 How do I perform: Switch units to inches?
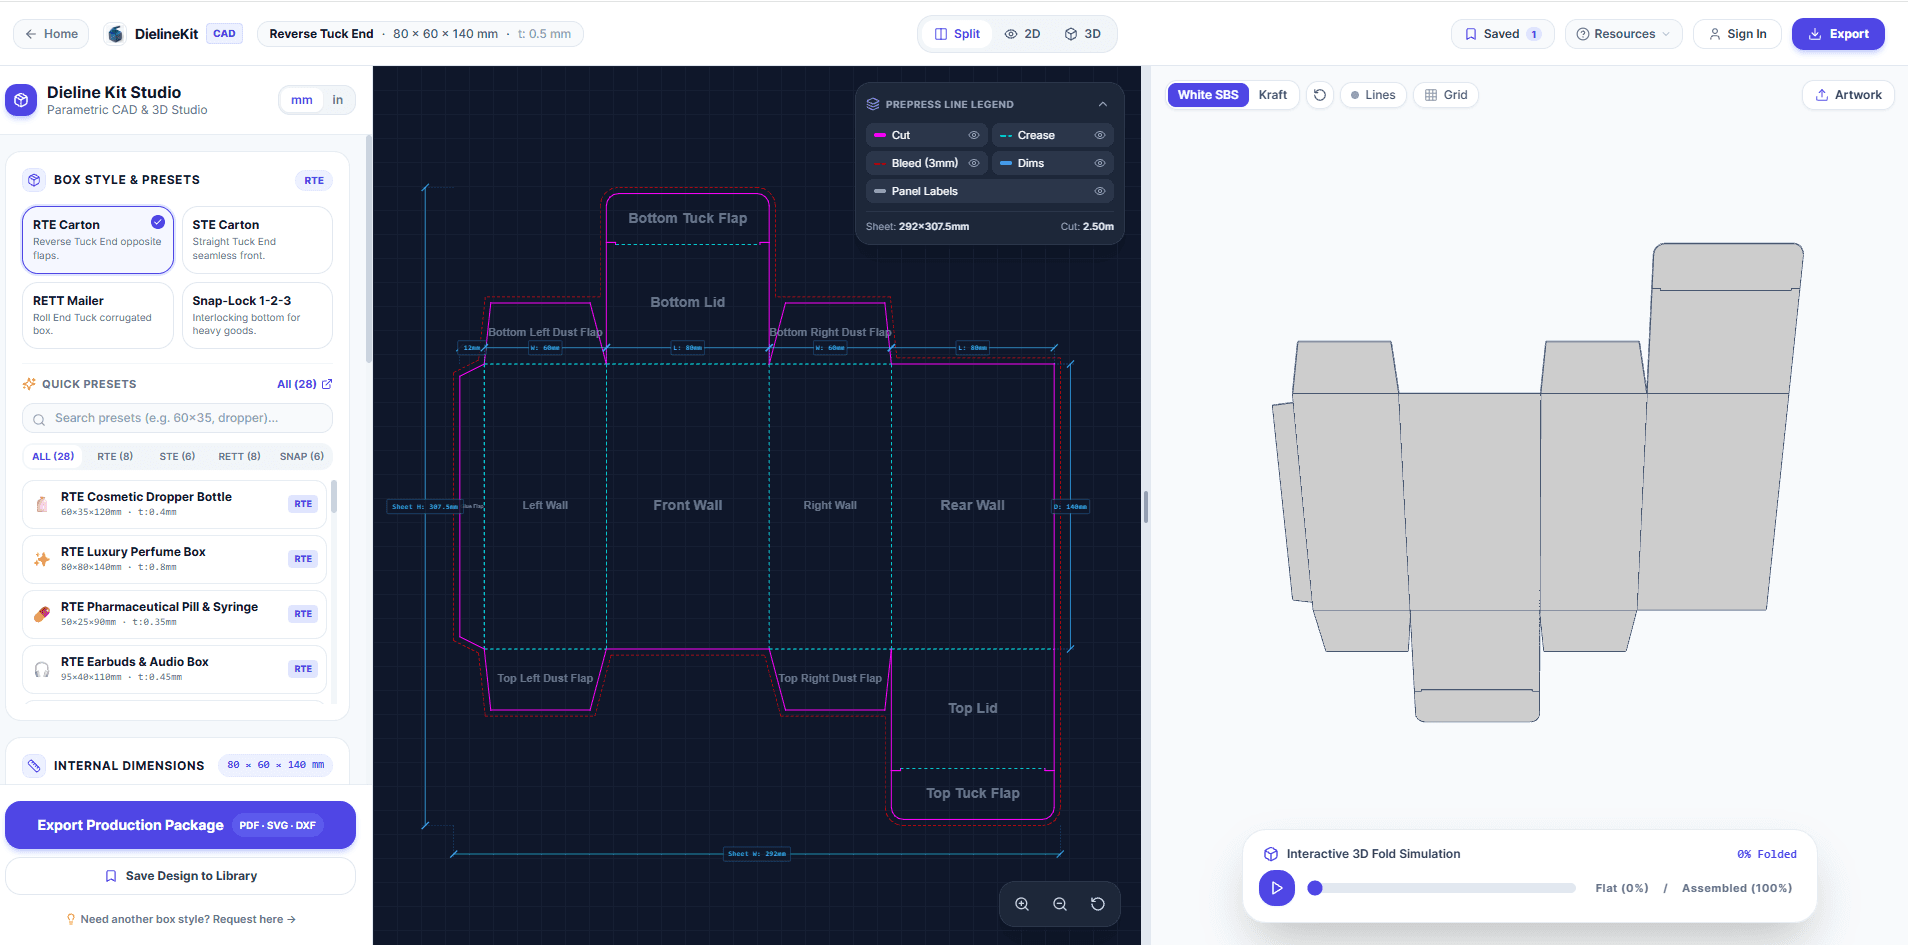click(x=338, y=100)
